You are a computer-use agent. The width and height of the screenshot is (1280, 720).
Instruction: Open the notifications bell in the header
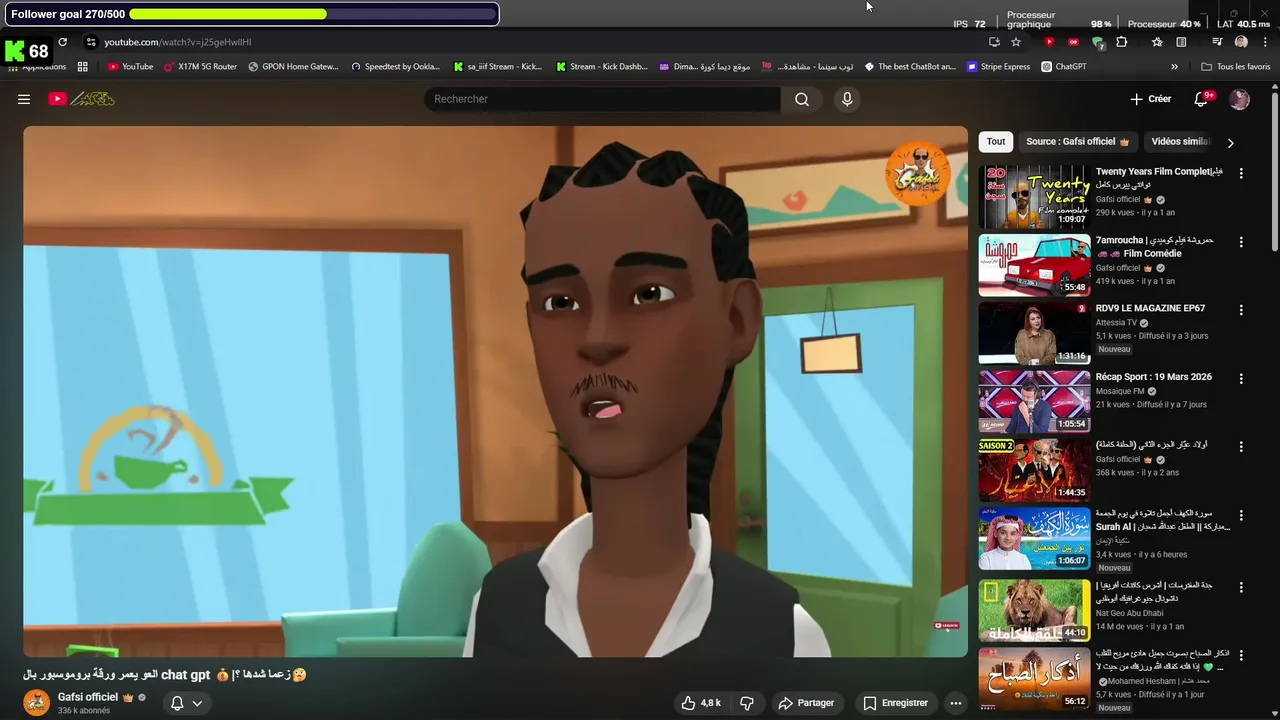[1203, 99]
